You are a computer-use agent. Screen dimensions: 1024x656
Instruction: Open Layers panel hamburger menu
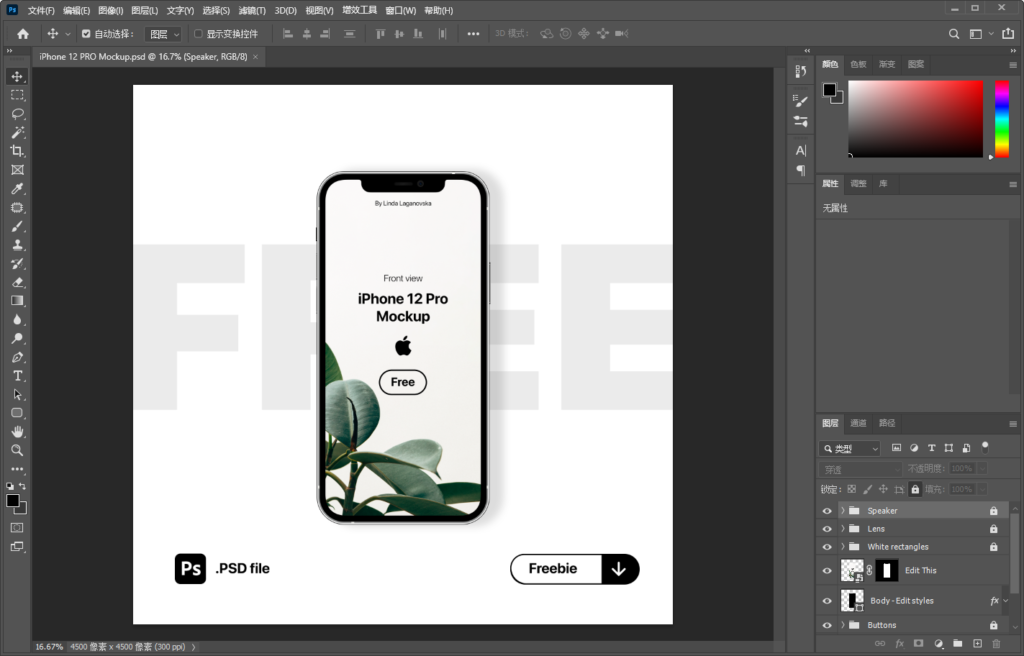point(1013,424)
